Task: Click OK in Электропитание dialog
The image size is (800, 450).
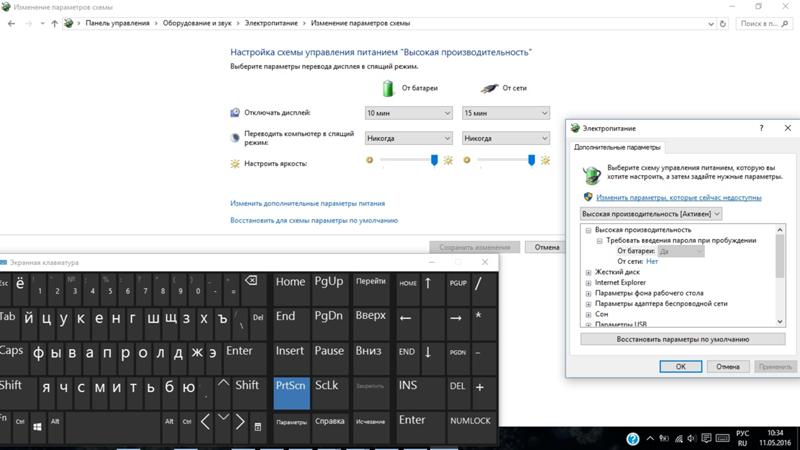Action: pyautogui.click(x=681, y=367)
